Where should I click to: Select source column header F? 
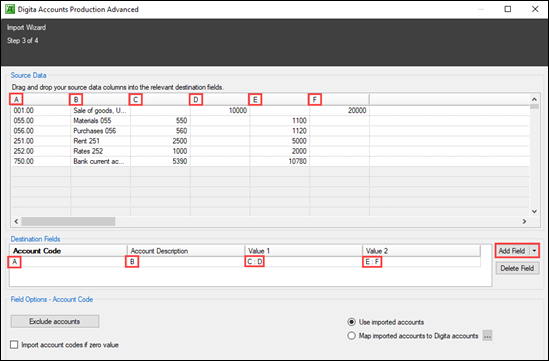pyautogui.click(x=339, y=100)
